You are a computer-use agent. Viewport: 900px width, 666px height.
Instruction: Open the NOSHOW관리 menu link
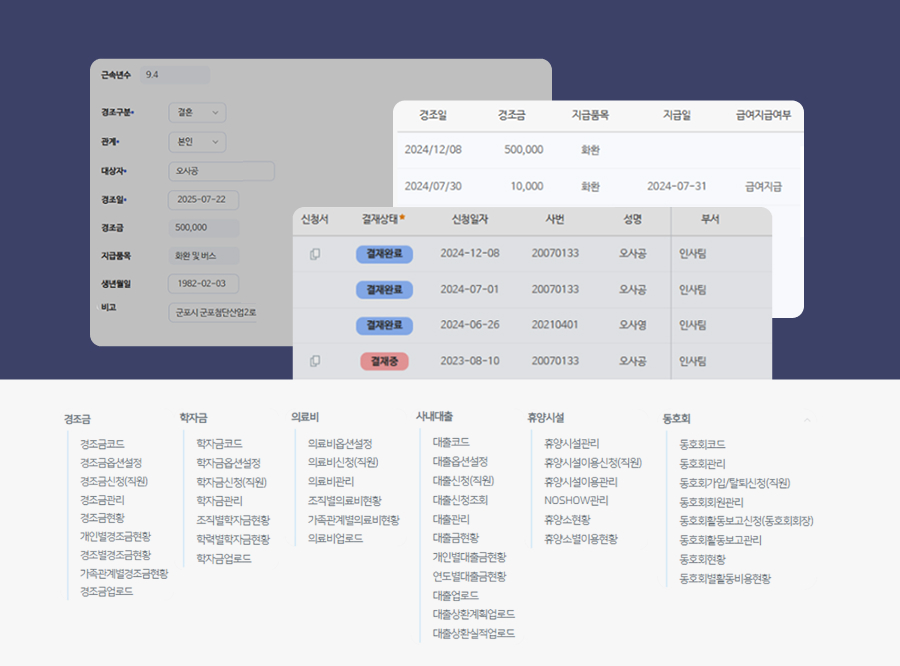tap(576, 500)
